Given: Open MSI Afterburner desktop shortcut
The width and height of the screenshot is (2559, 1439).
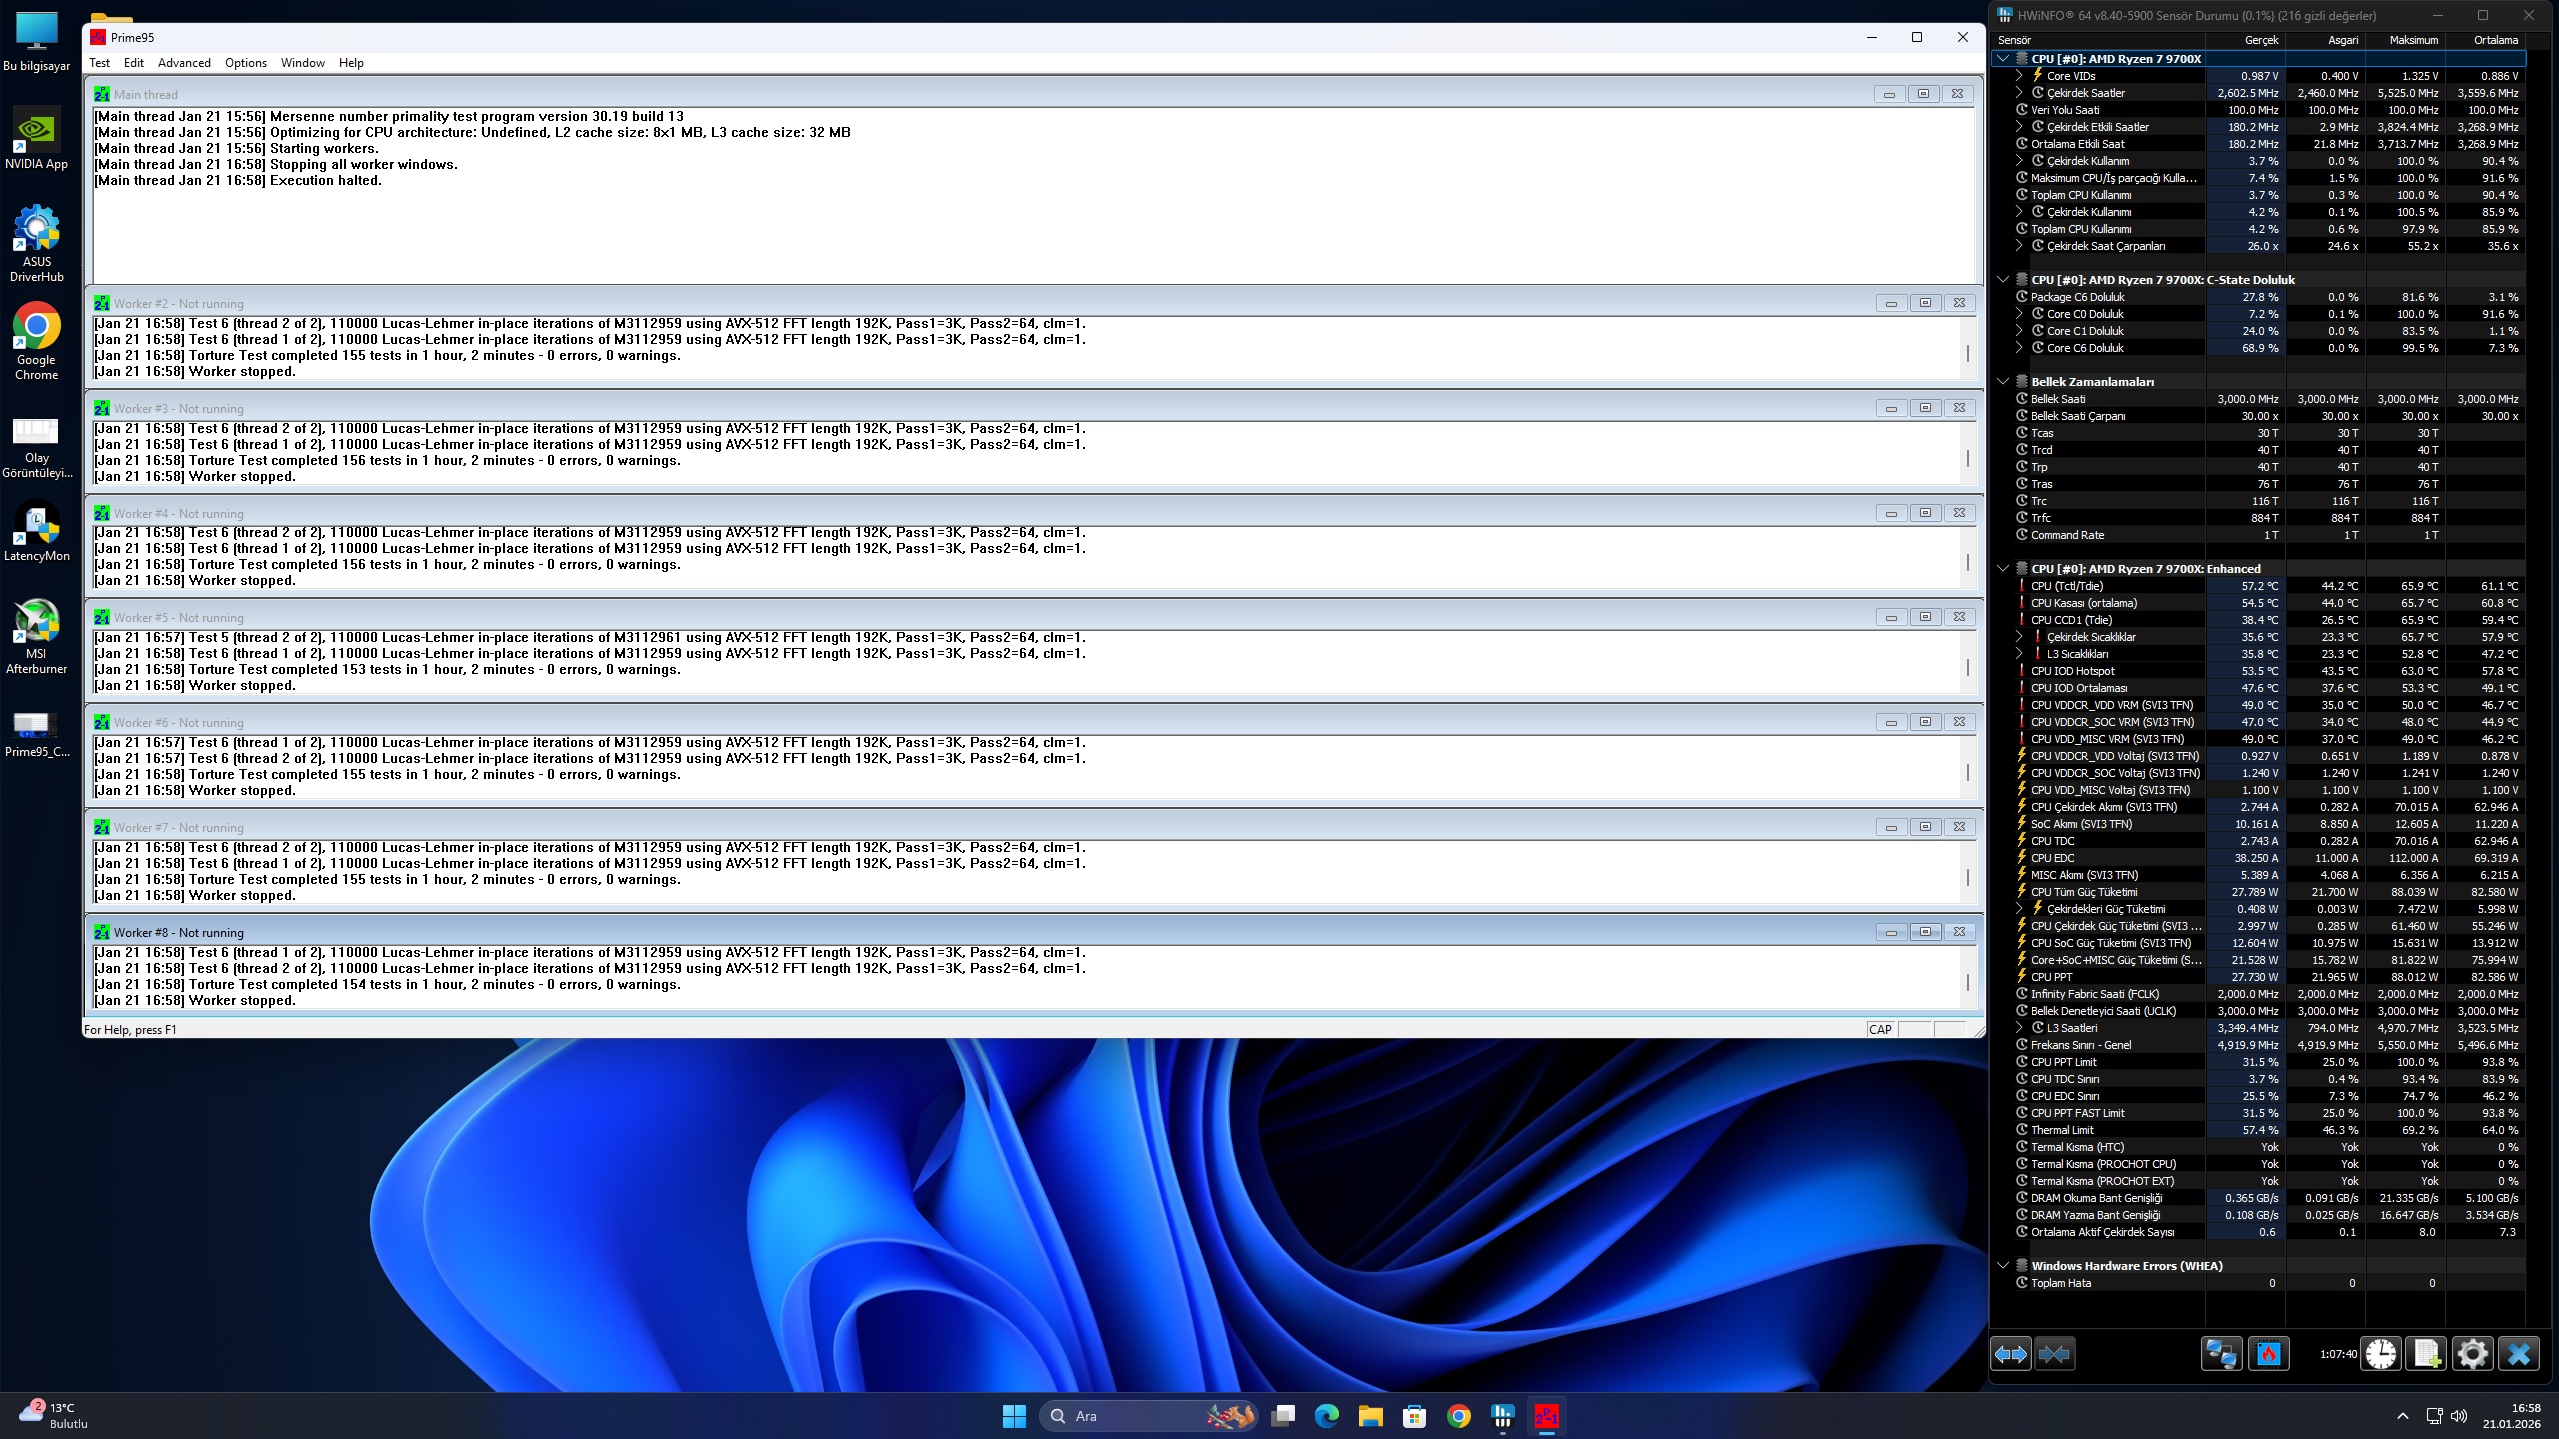Looking at the screenshot, I should (x=37, y=636).
